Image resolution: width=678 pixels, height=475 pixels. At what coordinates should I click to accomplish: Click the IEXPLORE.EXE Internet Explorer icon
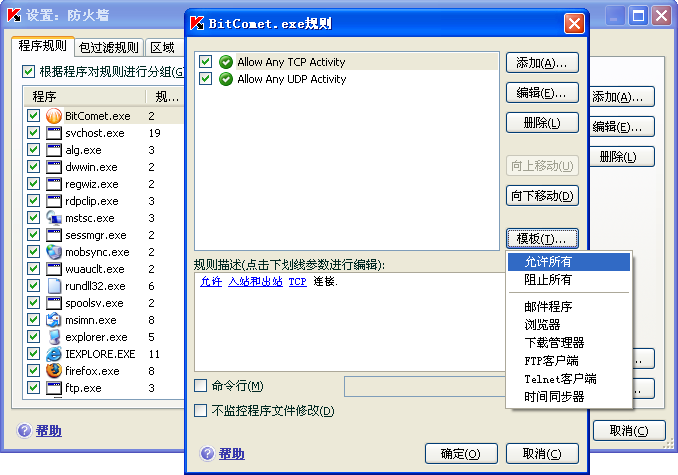coord(54,354)
